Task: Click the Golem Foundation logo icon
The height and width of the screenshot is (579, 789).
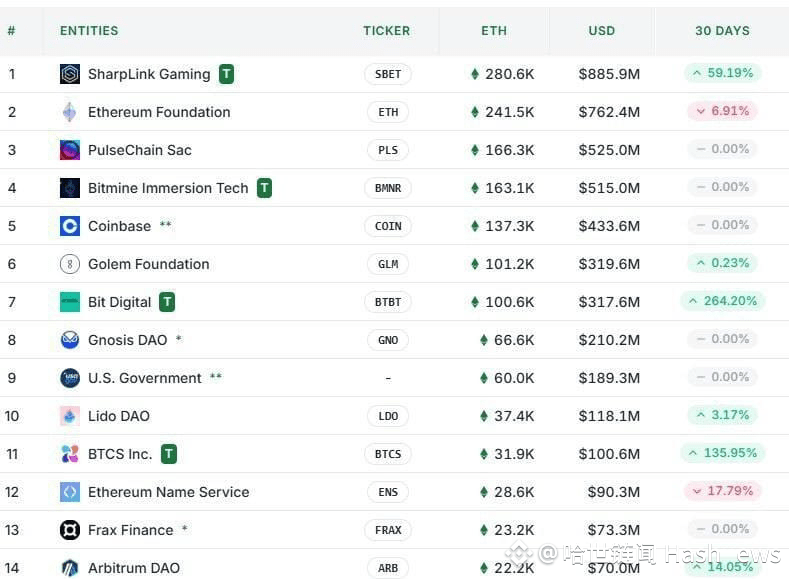Action: tap(69, 264)
